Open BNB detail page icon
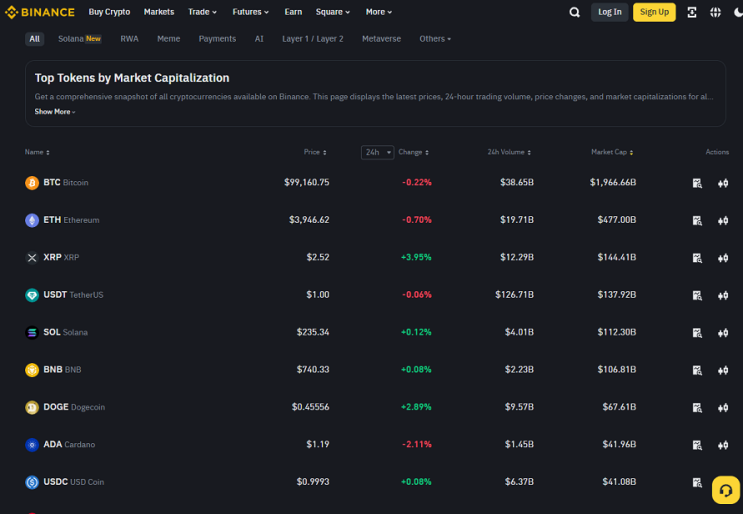 point(697,370)
